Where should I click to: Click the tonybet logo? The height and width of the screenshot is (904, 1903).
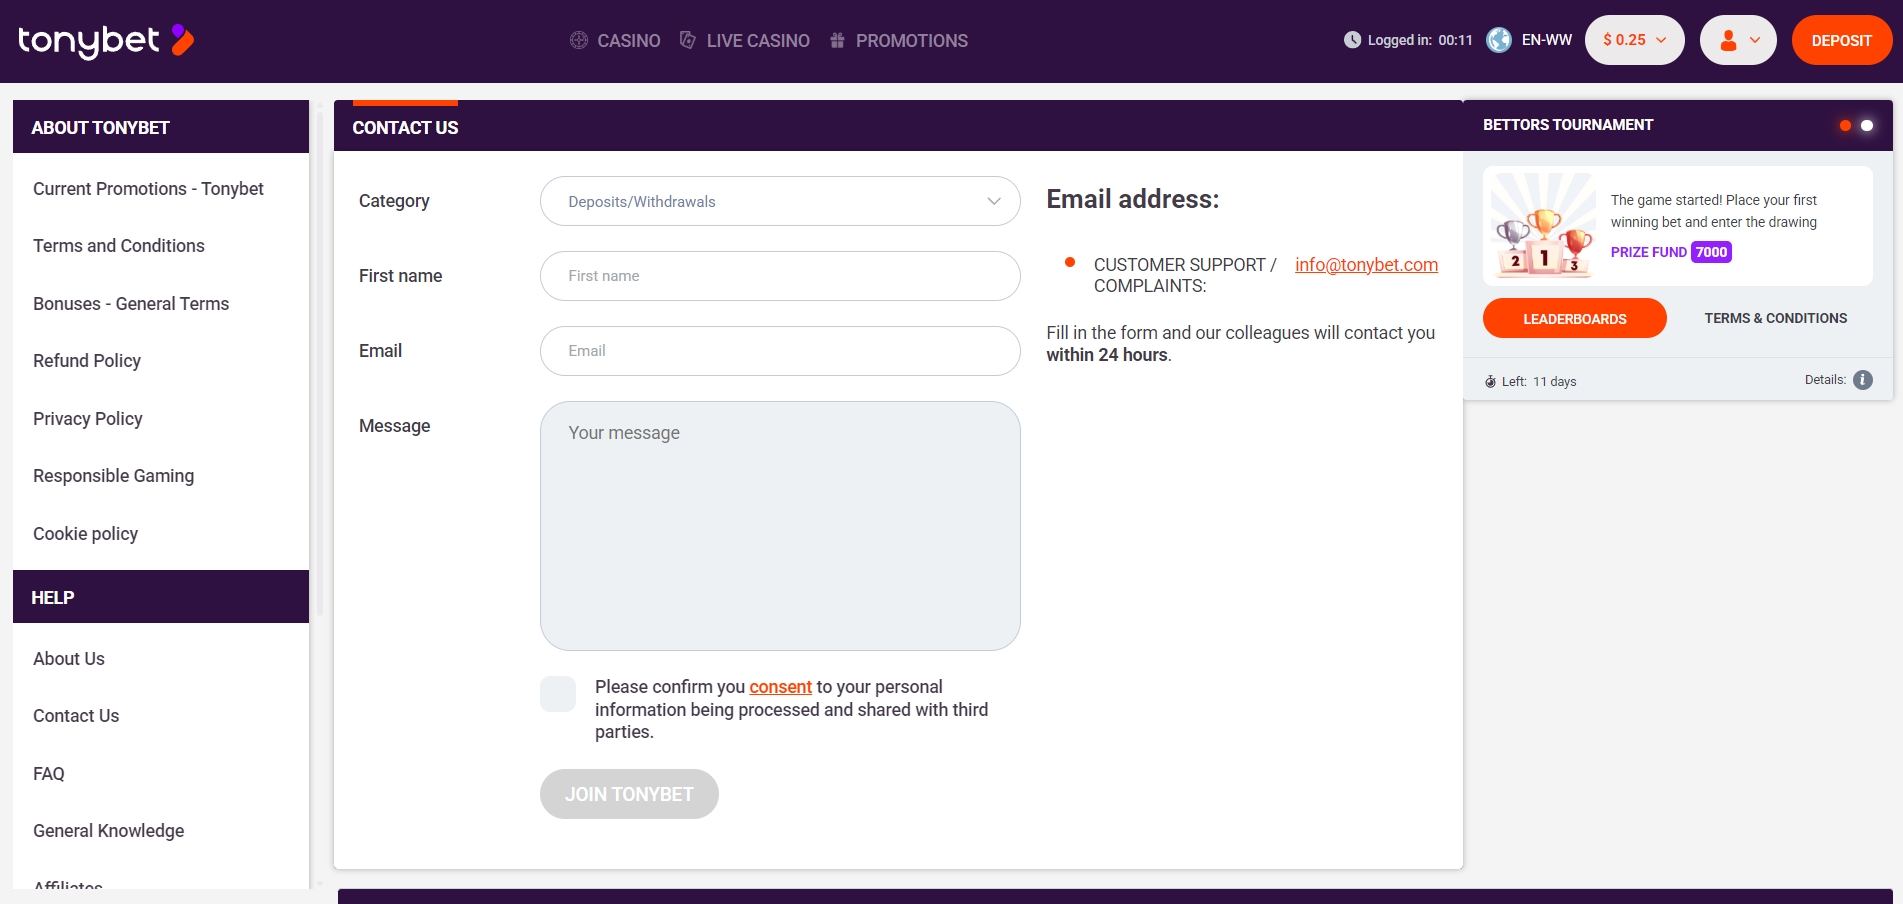pos(106,40)
